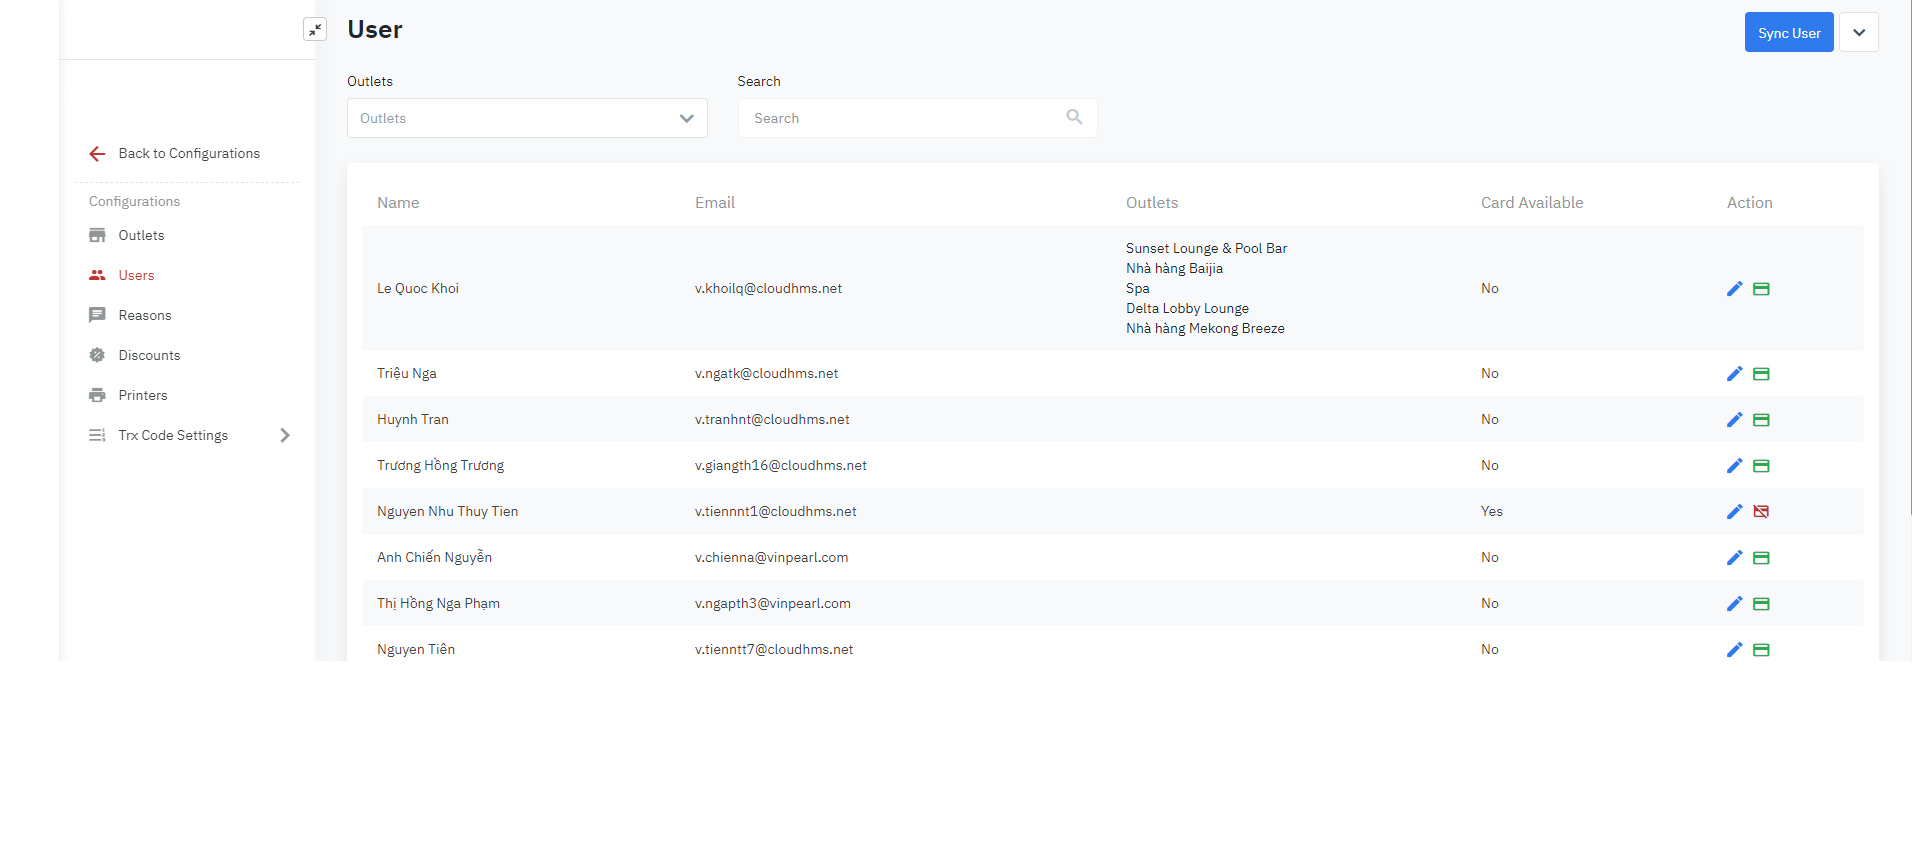Remove card icon for Nguyen Nhu Thuy Tien
The image size is (1912, 864).
pyautogui.click(x=1761, y=512)
